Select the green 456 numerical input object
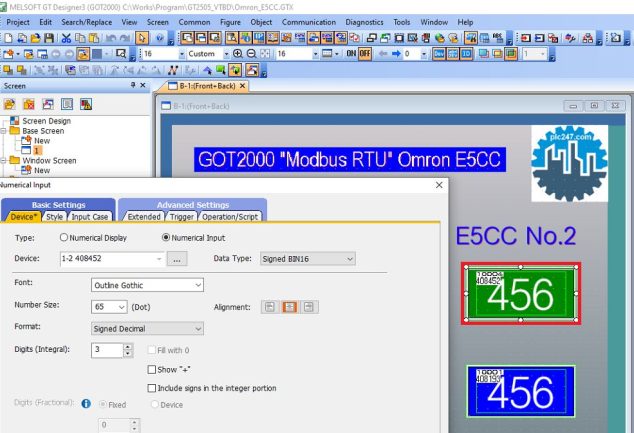The height and width of the screenshot is (433, 634). [x=521, y=294]
